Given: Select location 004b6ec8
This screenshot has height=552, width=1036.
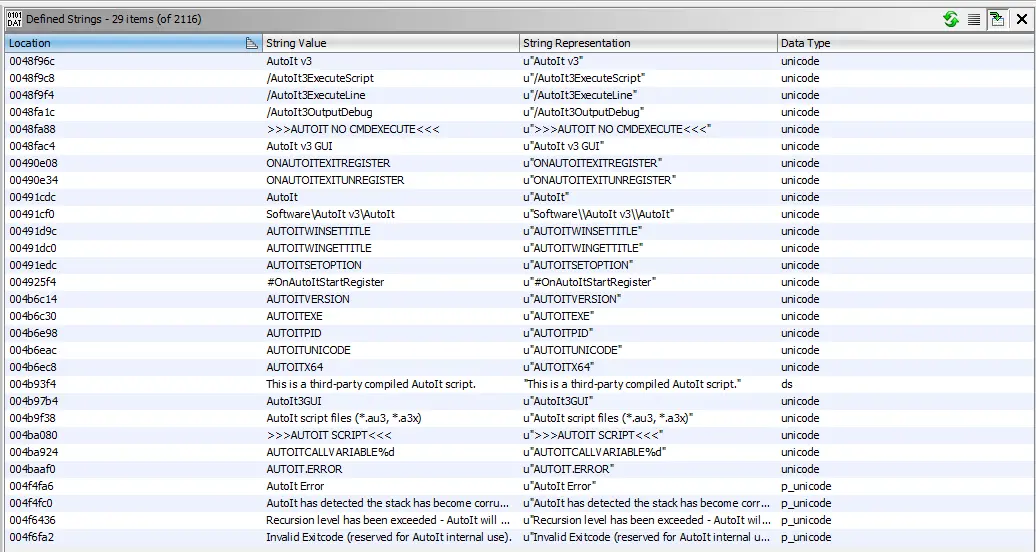Looking at the screenshot, I should pos(32,367).
